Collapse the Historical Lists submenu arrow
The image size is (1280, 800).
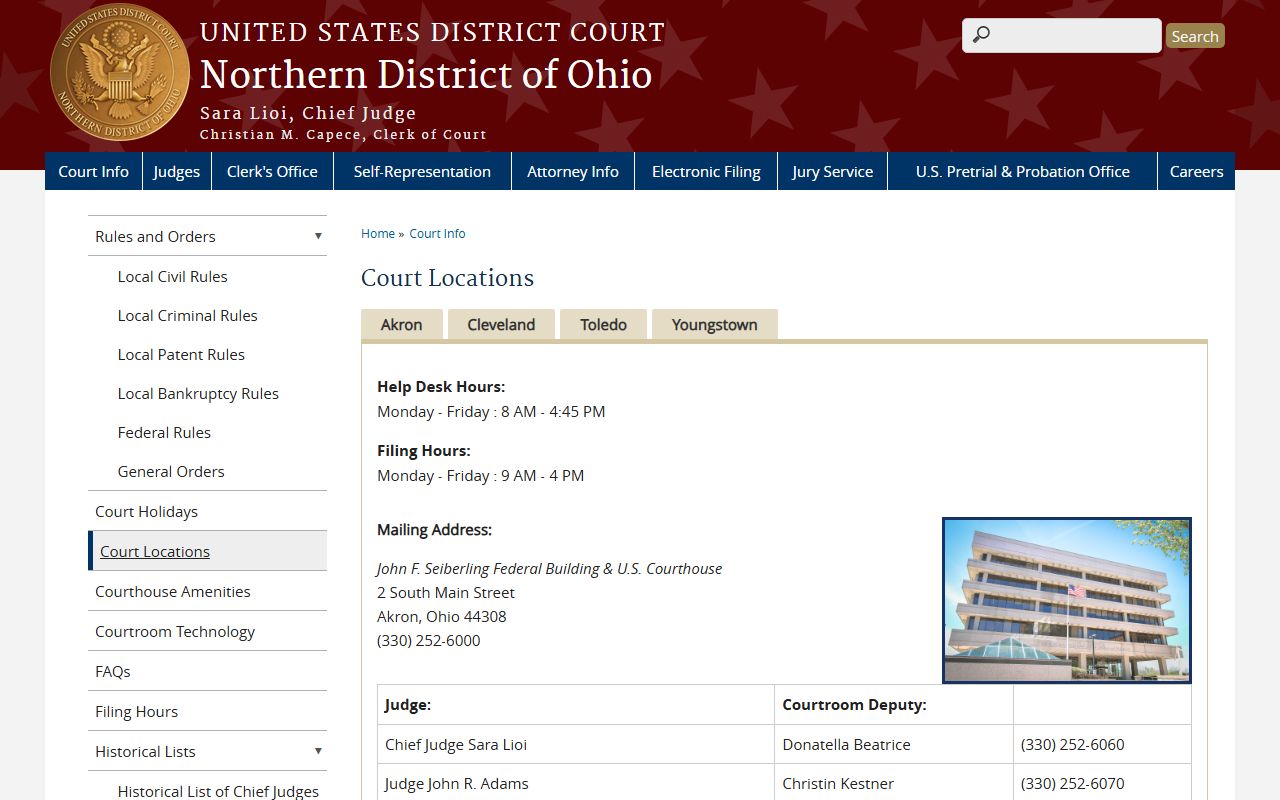pyautogui.click(x=318, y=751)
